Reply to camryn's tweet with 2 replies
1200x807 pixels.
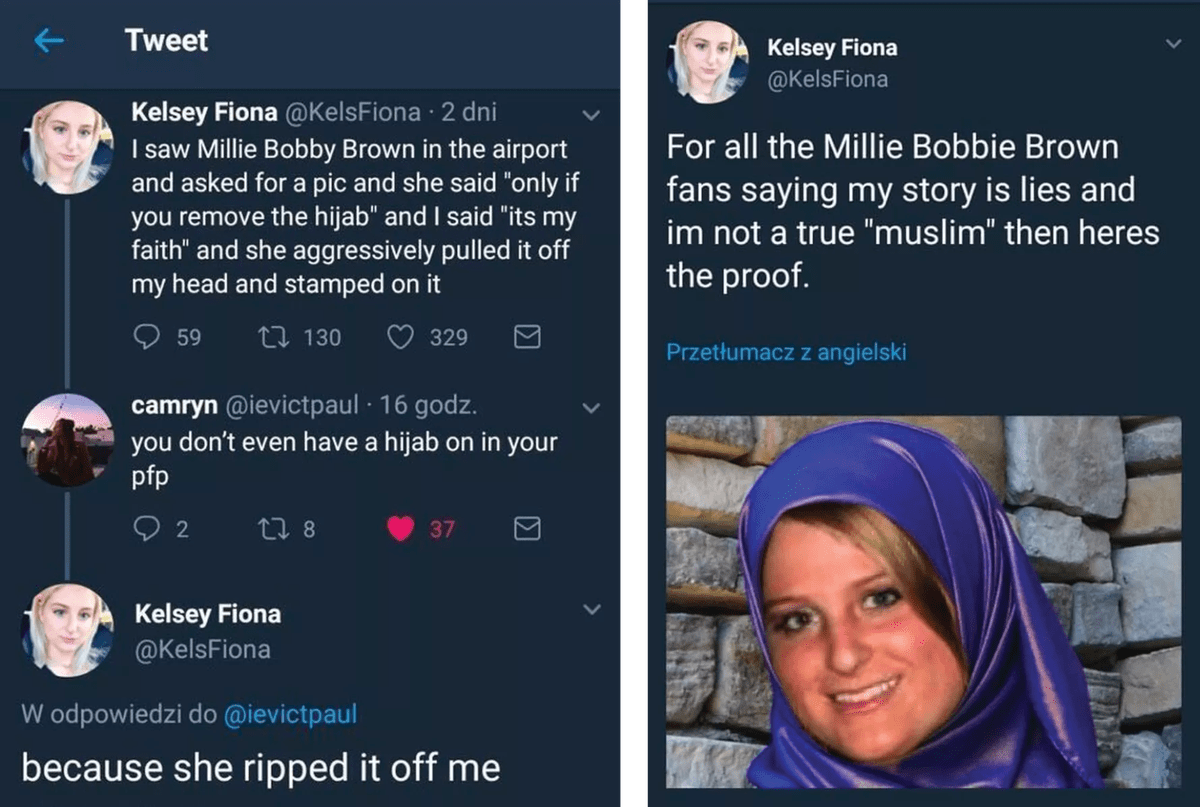pyautogui.click(x=146, y=529)
